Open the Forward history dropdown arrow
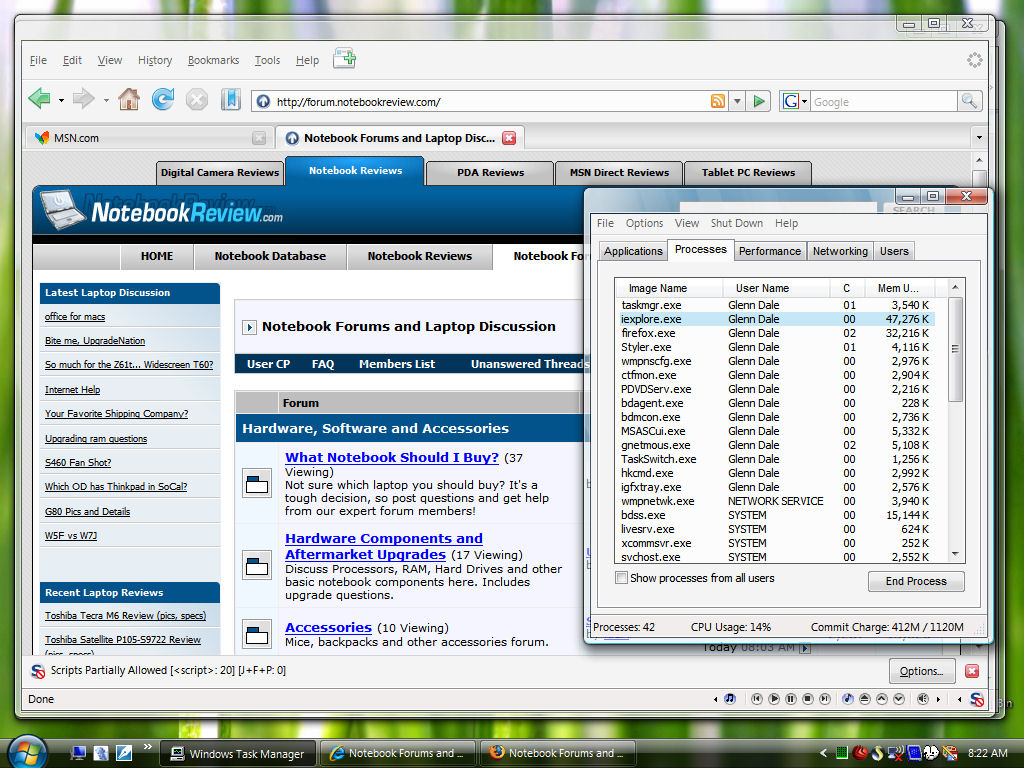The image size is (1024, 768). [x=106, y=101]
